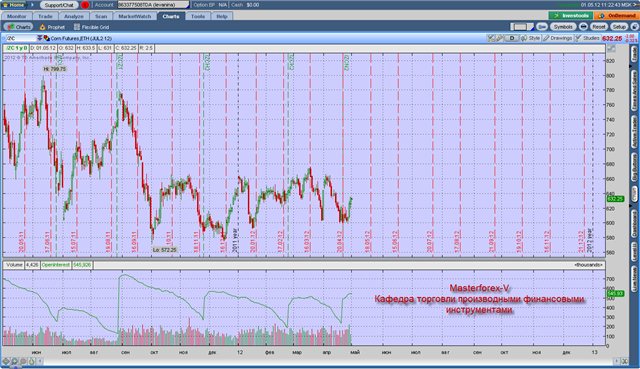The width and height of the screenshot is (640, 369).
Task: Click the zoom-in magnifier at chart bottom-left
Action: click(14, 361)
